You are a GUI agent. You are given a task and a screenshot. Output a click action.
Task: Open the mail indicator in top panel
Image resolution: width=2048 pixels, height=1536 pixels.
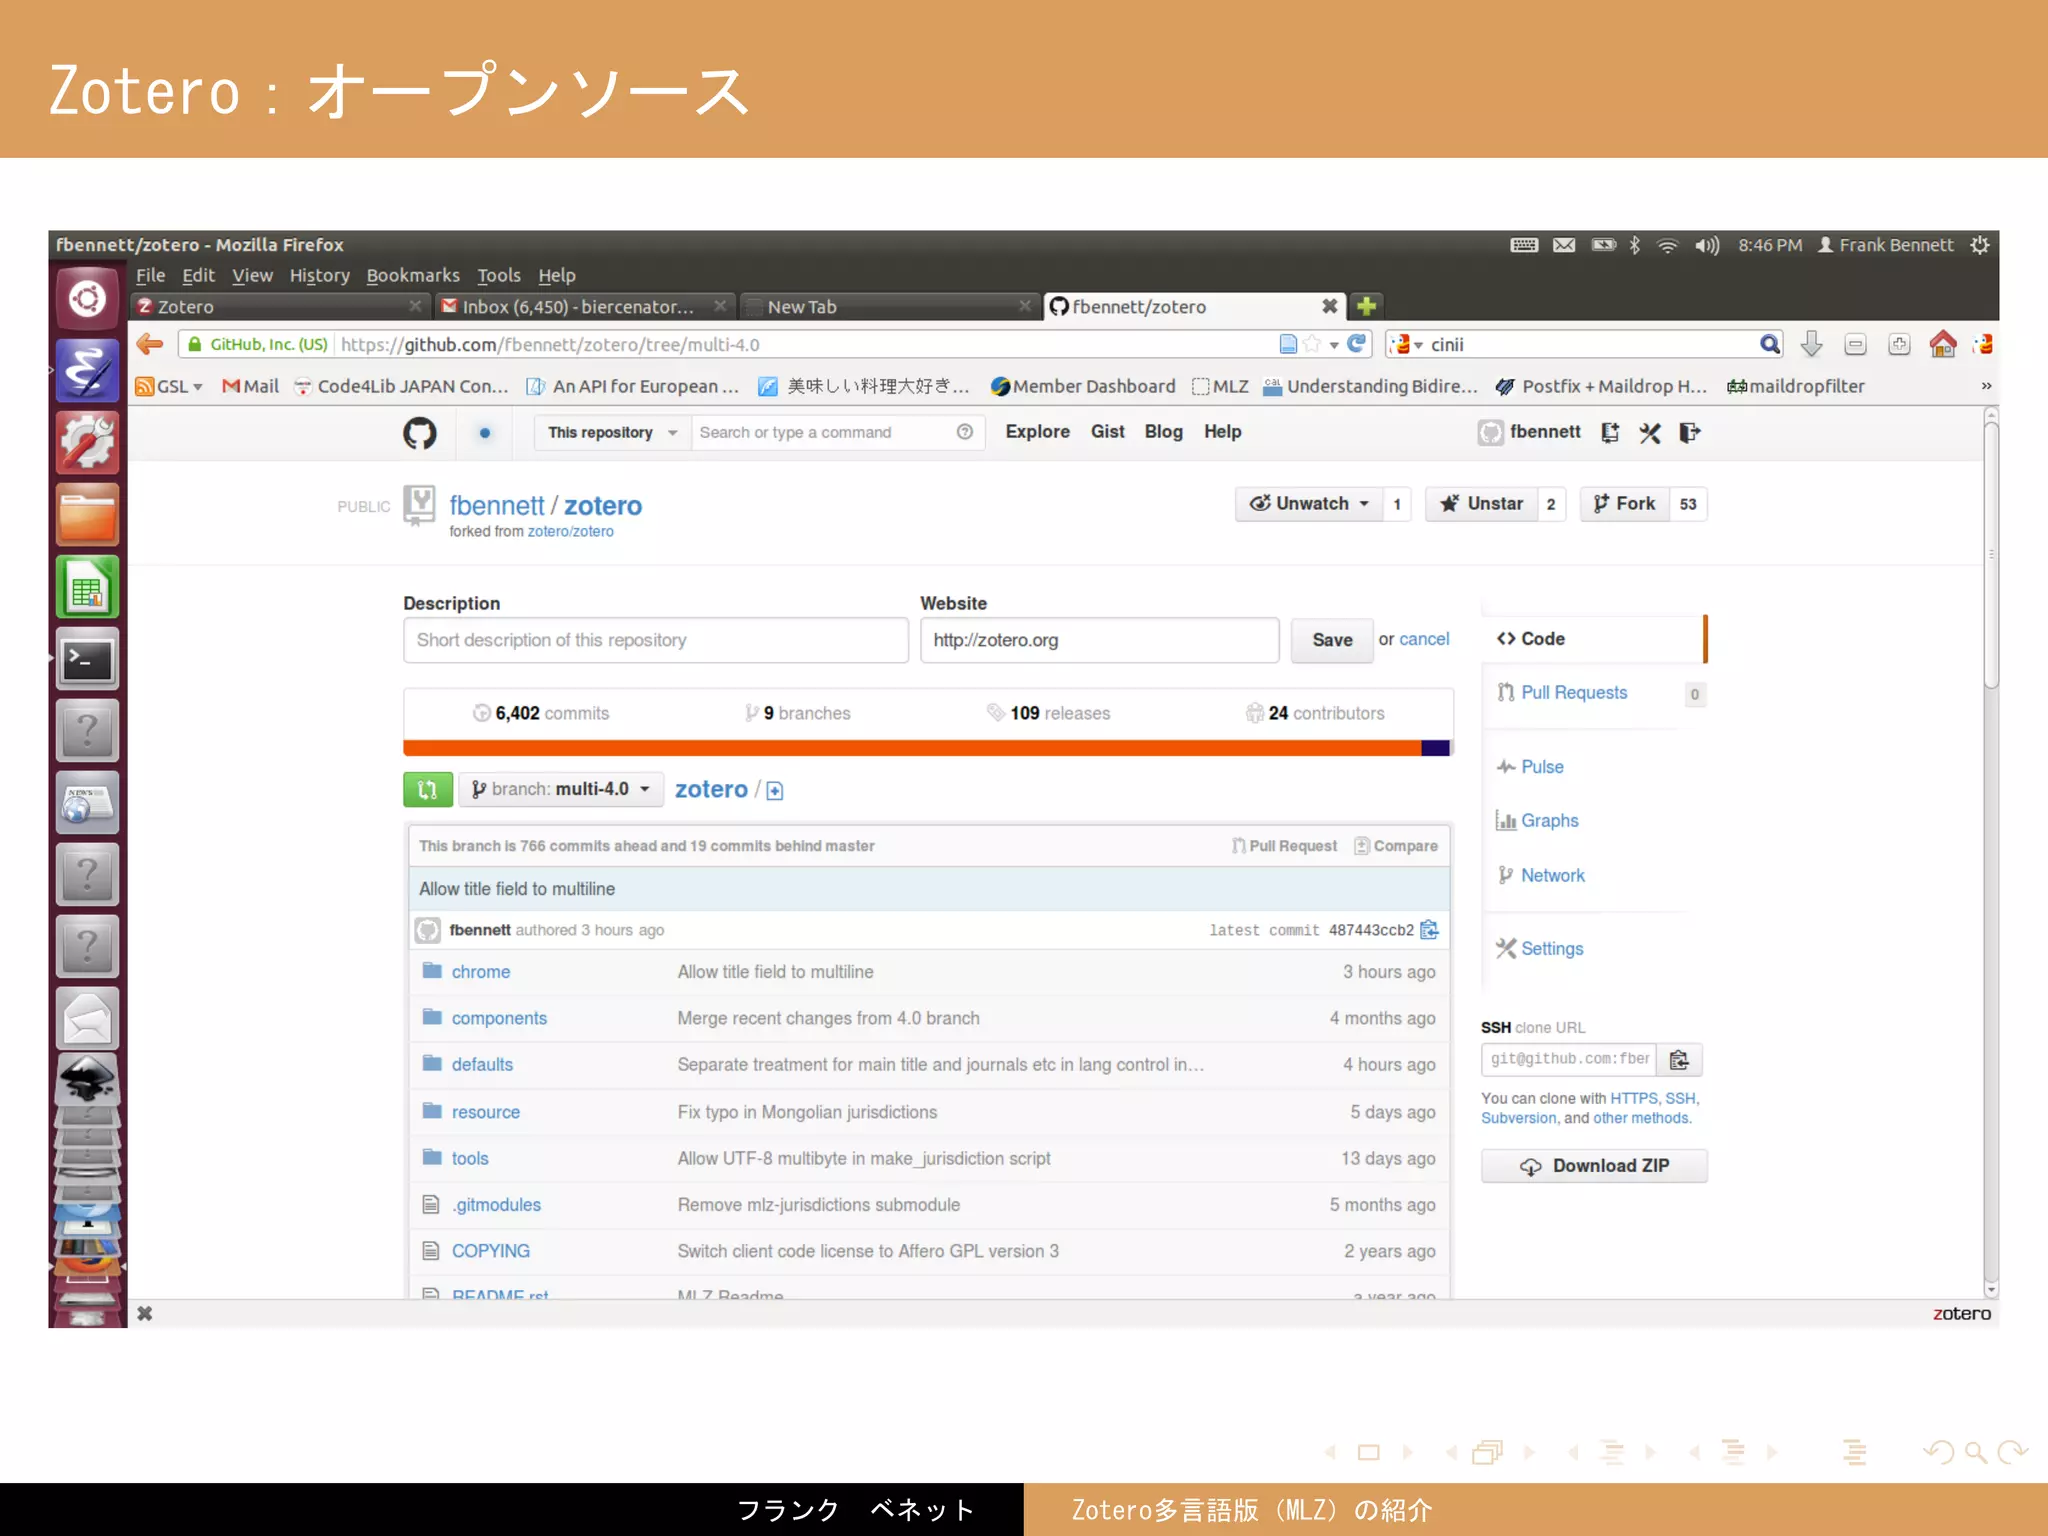coord(1565,246)
